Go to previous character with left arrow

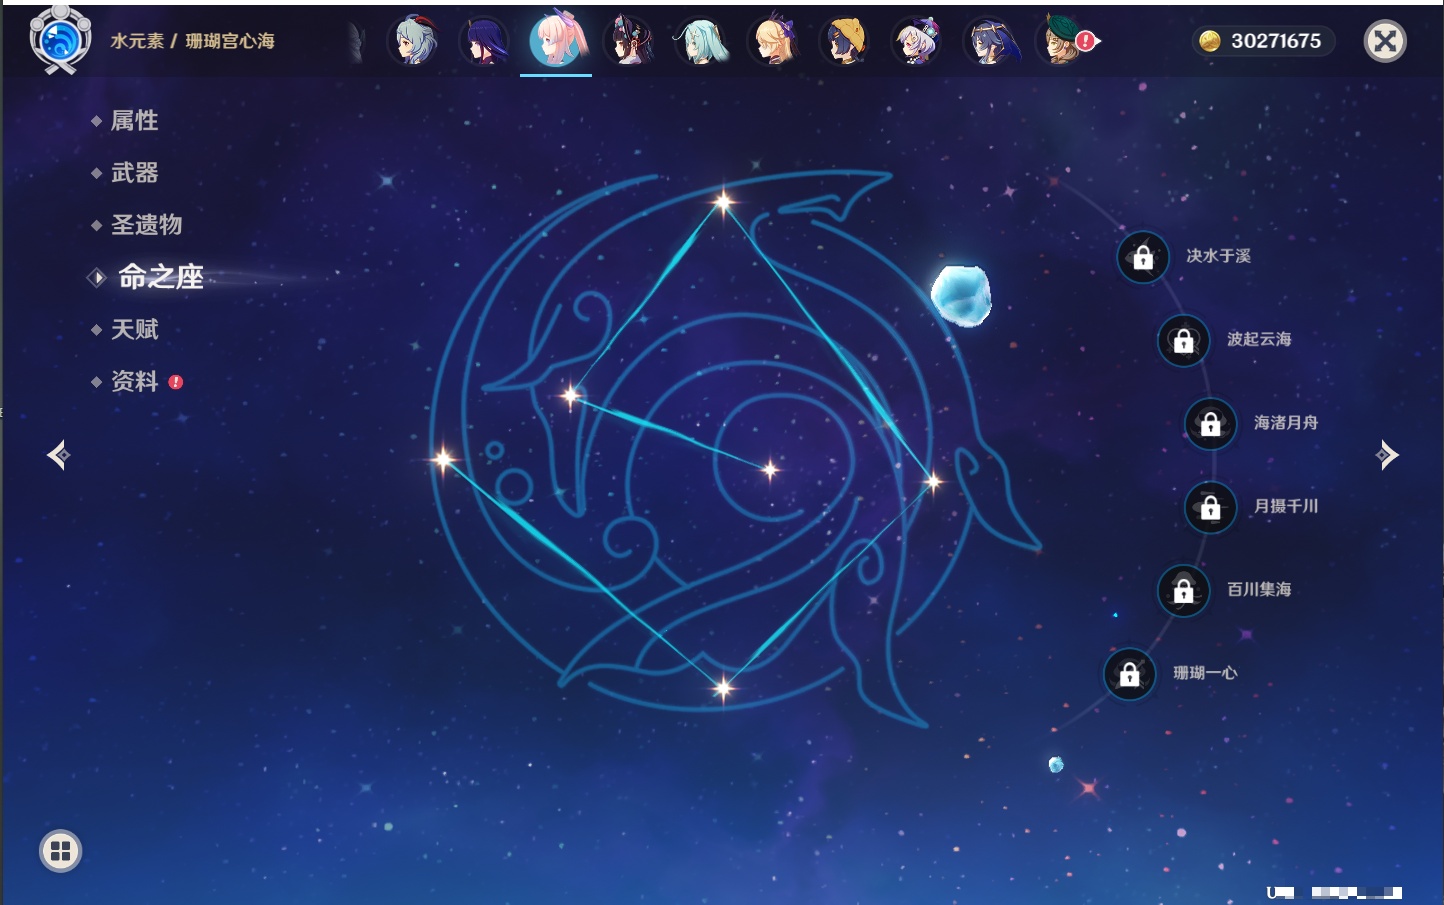point(58,455)
